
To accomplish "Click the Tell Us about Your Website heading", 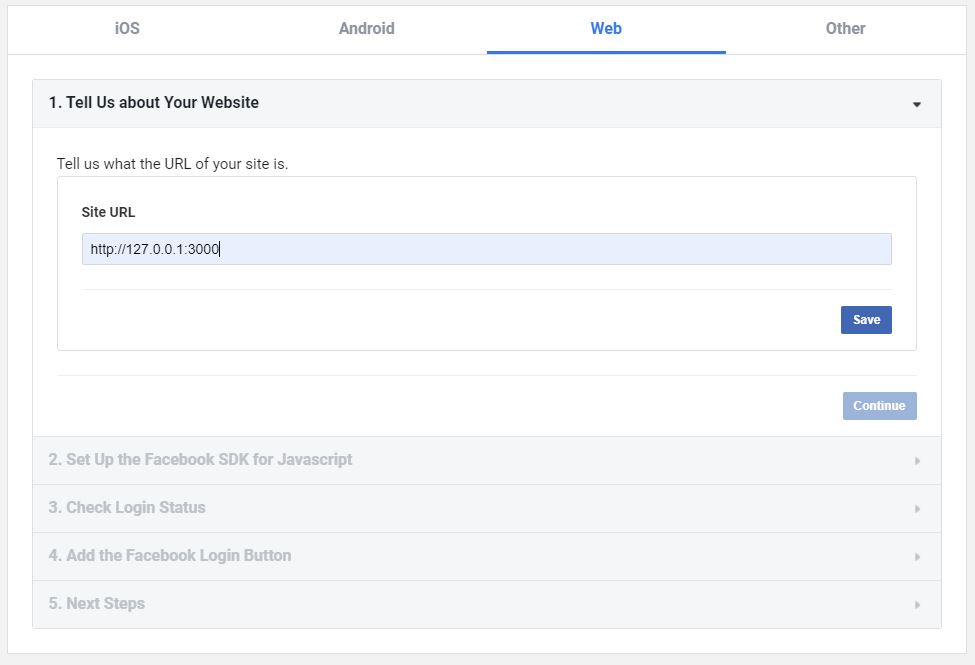I will click(x=153, y=102).
